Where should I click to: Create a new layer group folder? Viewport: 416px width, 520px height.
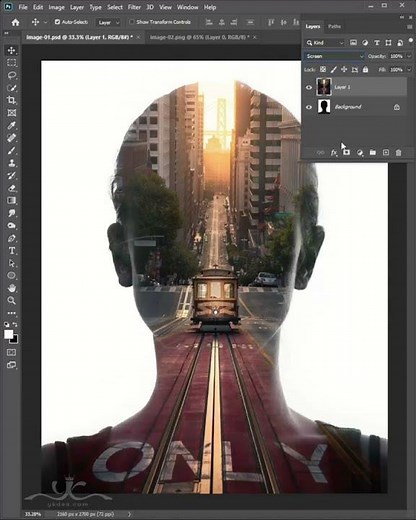[x=373, y=153]
